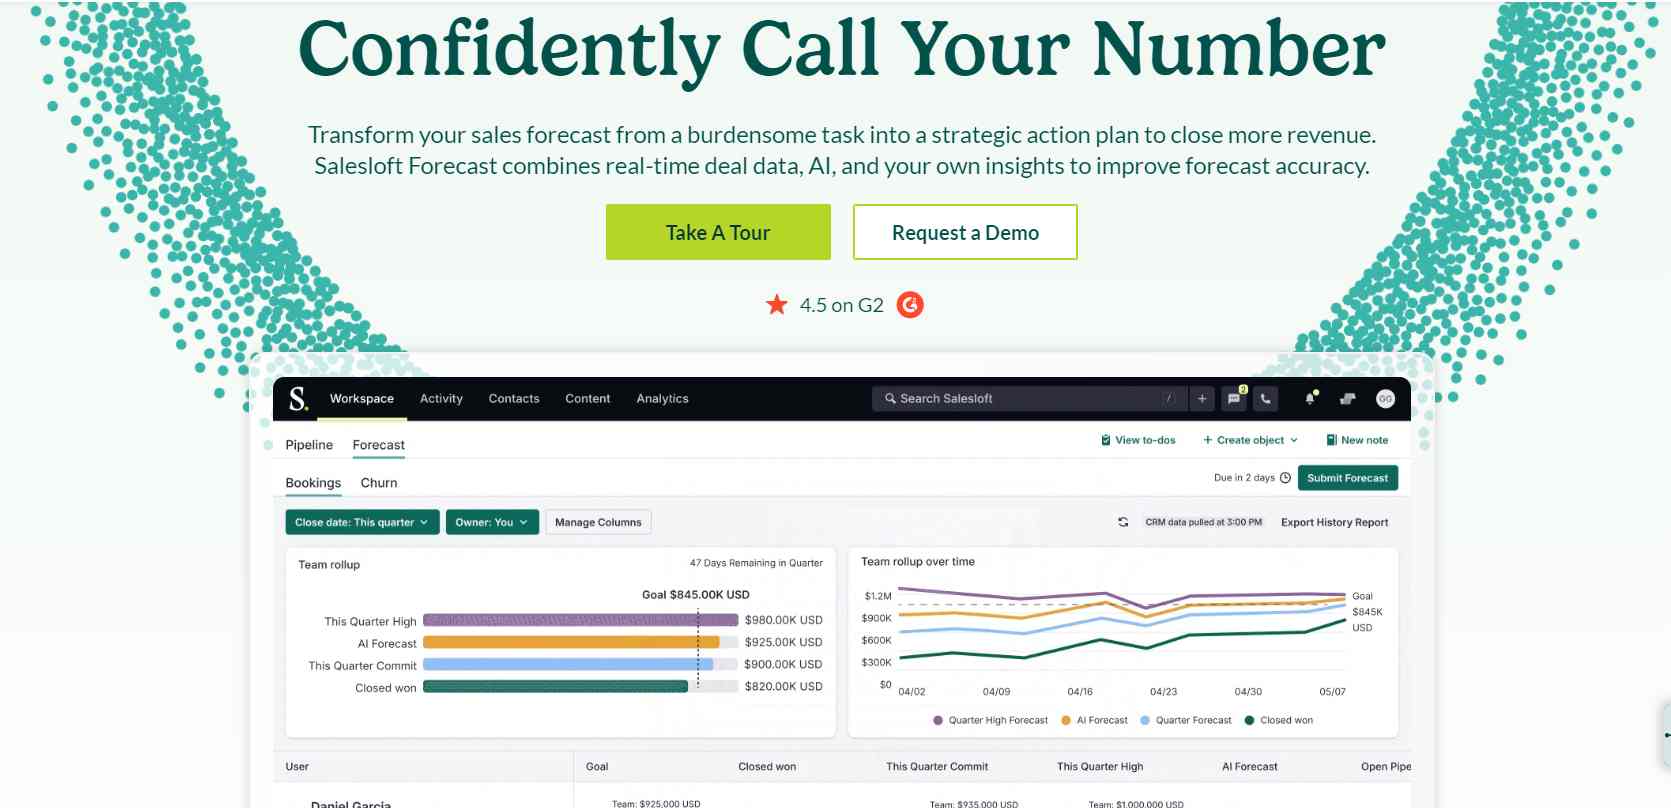Click the Closed won legend dot
Screen dimensions: 1671x808
pos(1249,720)
